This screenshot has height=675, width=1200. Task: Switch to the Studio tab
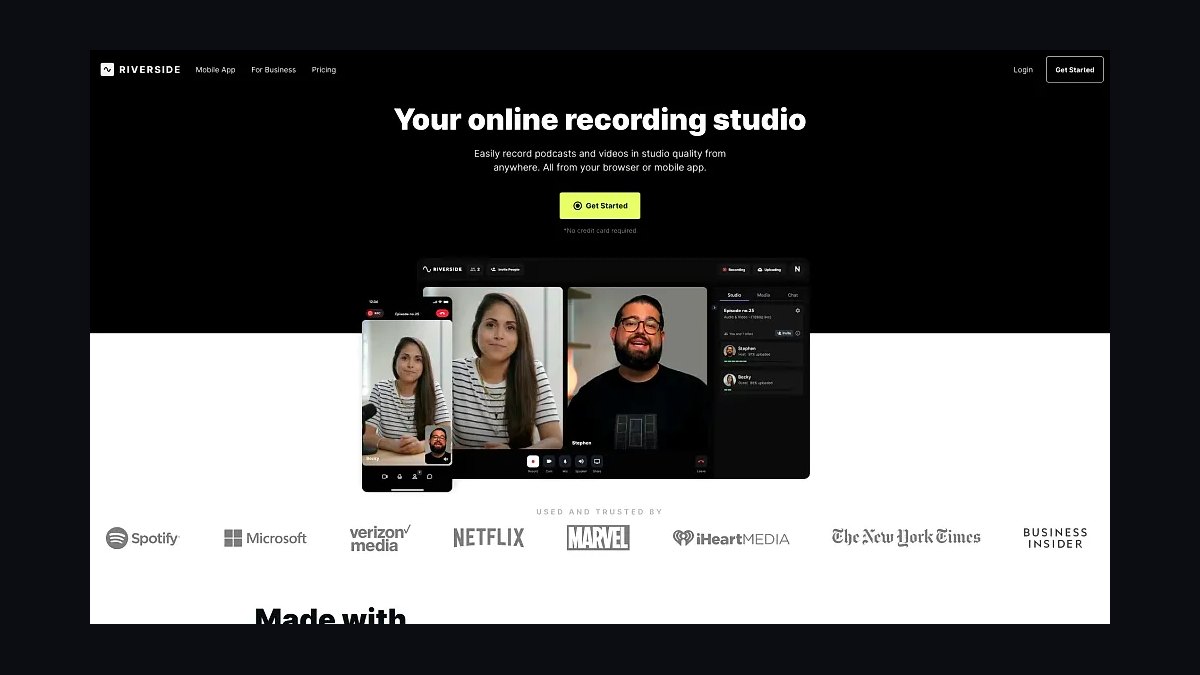click(x=734, y=295)
